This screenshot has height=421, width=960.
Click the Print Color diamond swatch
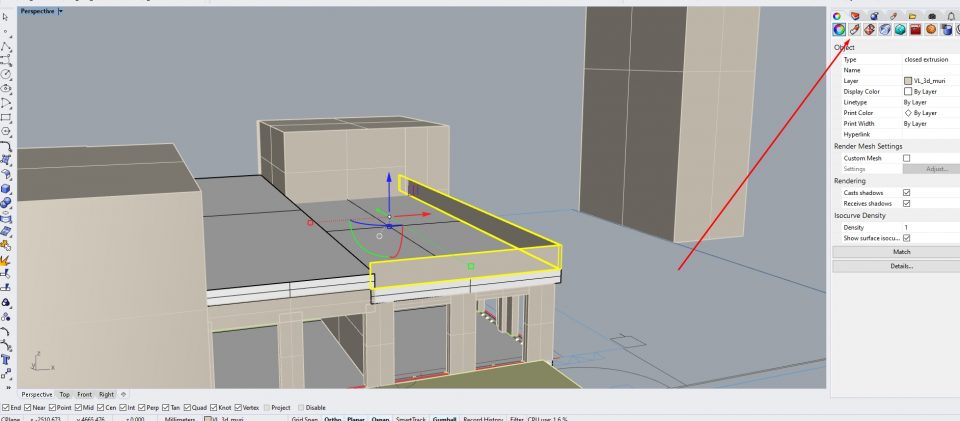point(907,113)
